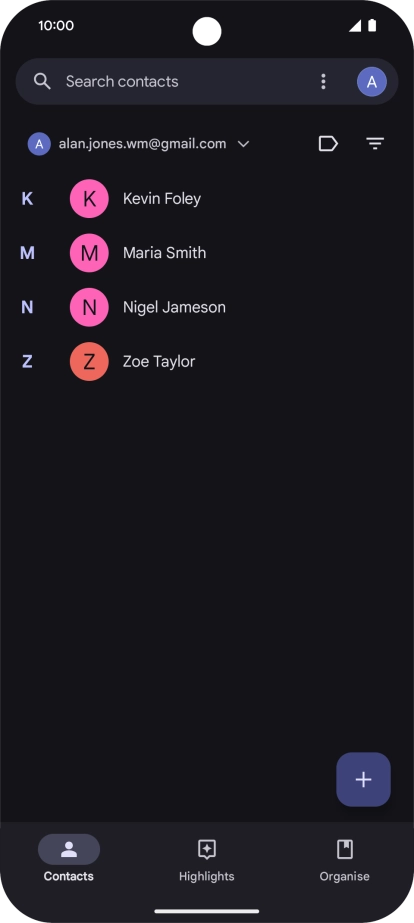Switch to the Organise tab
Image resolution: width=414 pixels, height=923 pixels.
click(x=345, y=861)
